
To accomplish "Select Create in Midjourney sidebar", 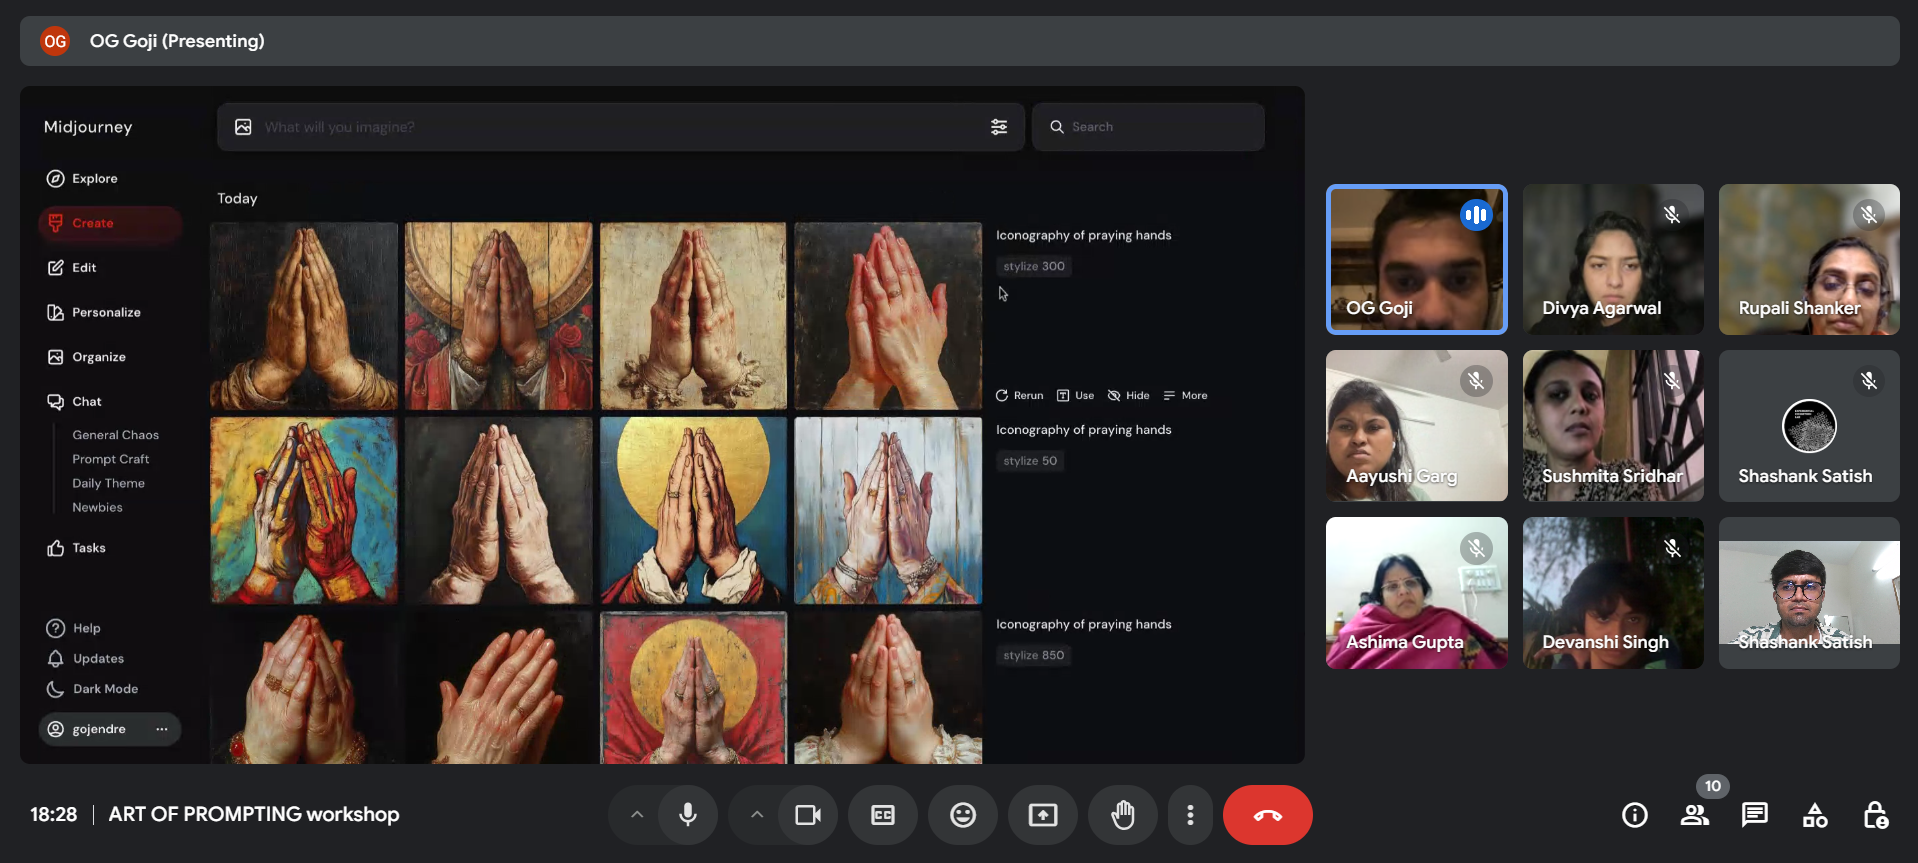I will click(x=110, y=223).
